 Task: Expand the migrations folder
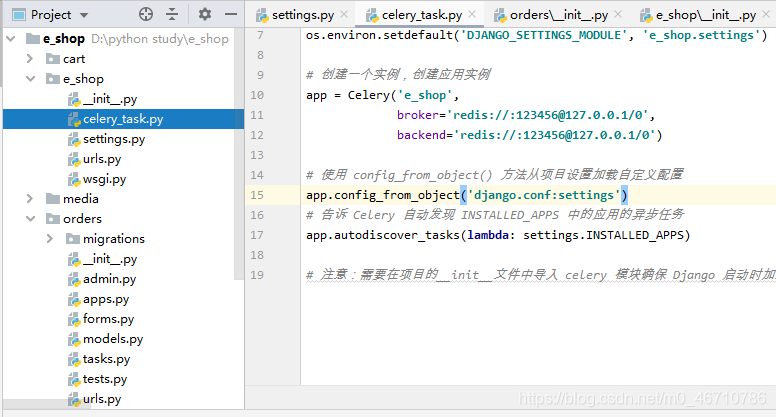tap(49, 239)
